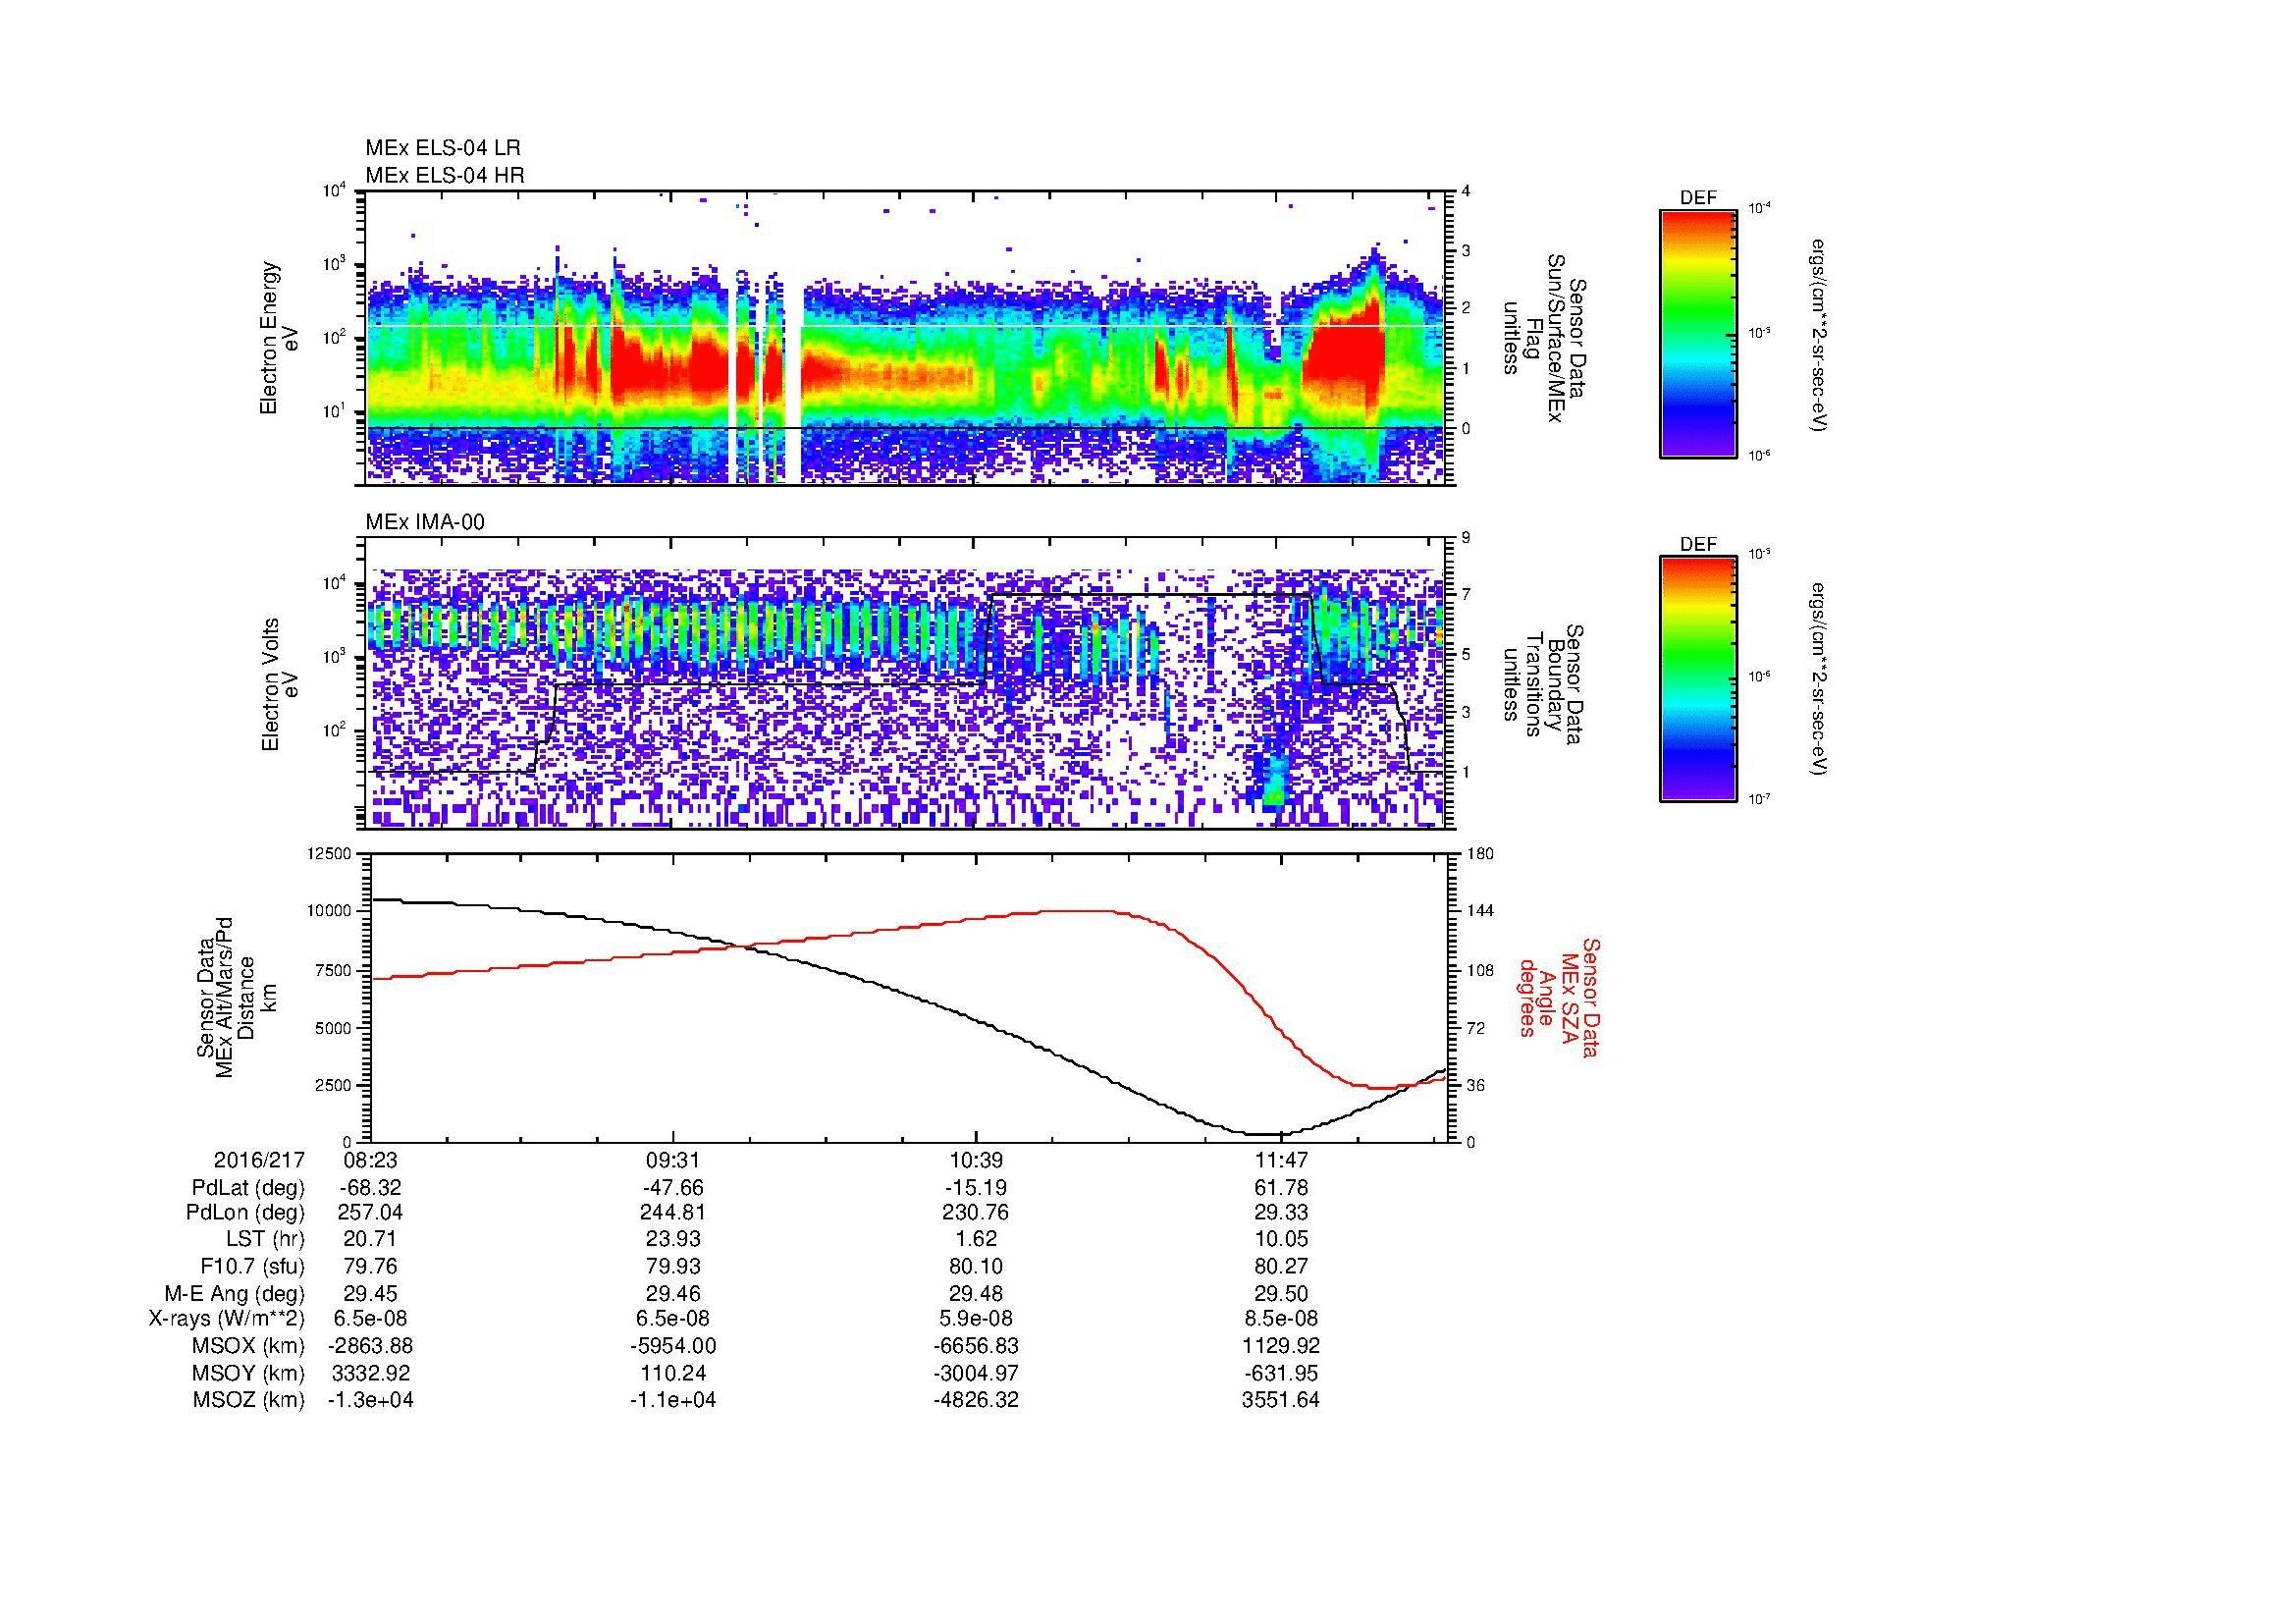Click the time tick '10:39'
The height and width of the screenshot is (1623, 2296).
976,1161
